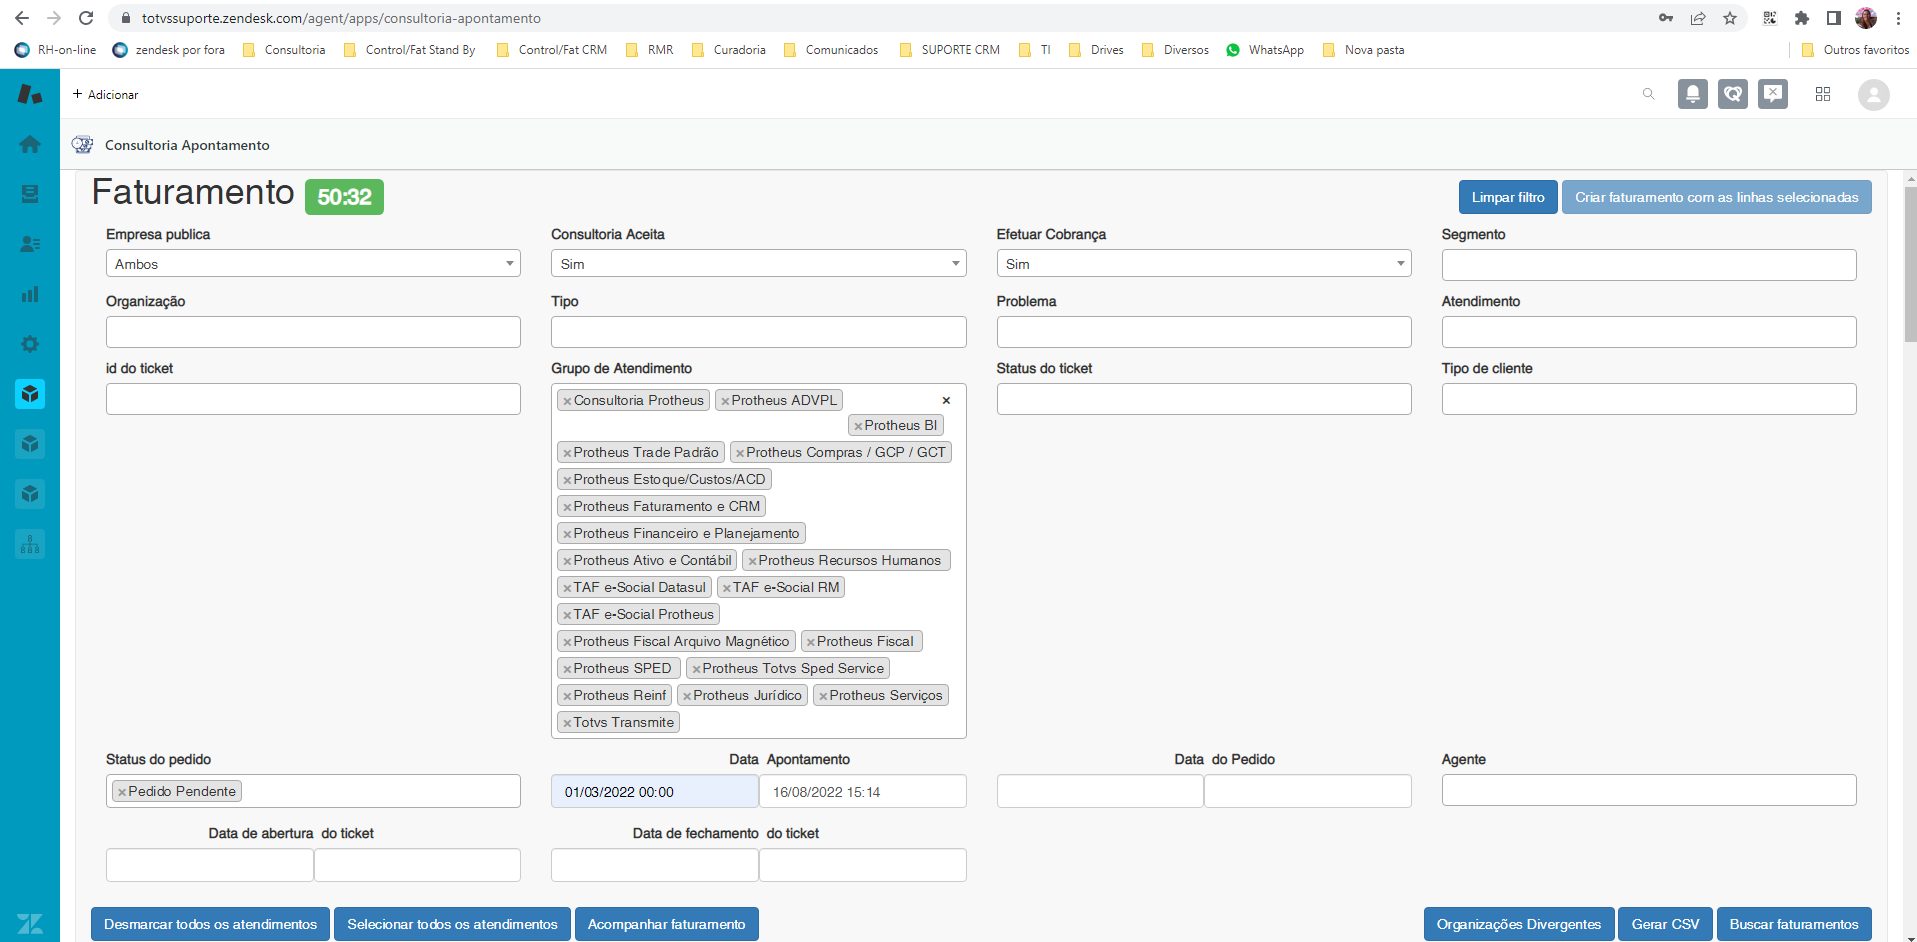The image size is (1917, 942).
Task: Click the Adicionar new tab button
Action: point(105,95)
